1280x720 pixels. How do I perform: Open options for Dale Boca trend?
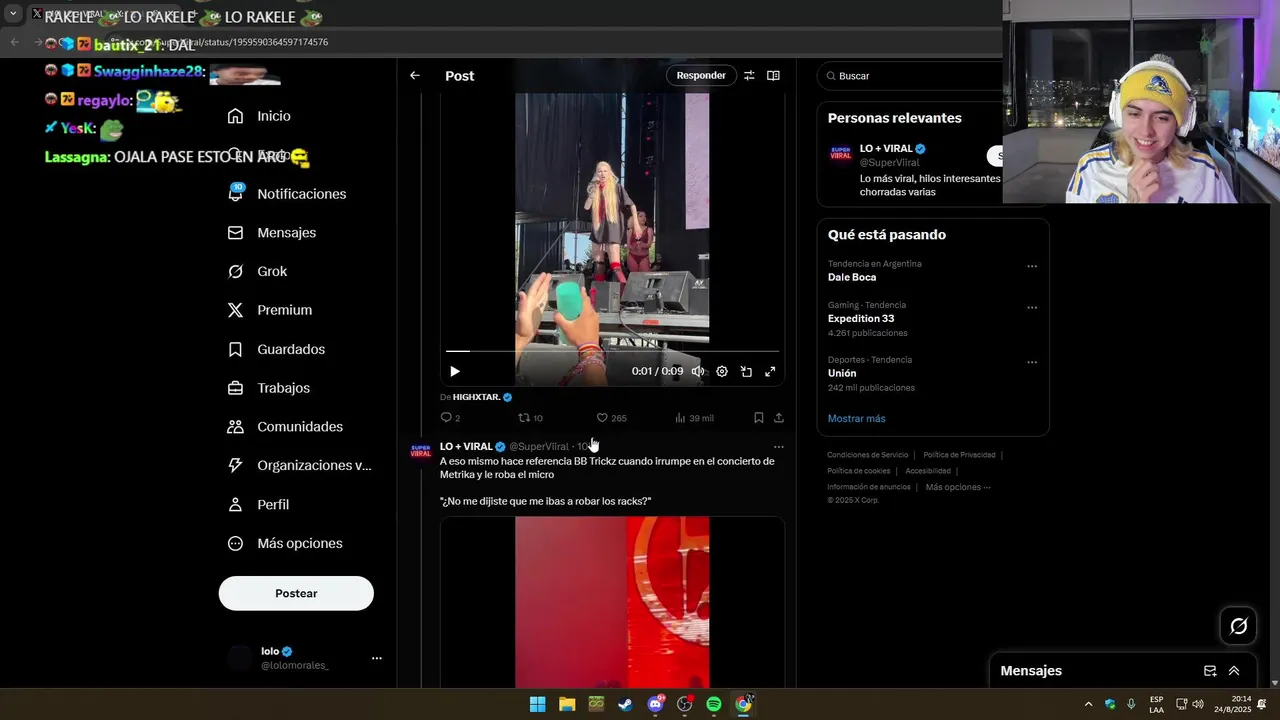[1032, 267]
